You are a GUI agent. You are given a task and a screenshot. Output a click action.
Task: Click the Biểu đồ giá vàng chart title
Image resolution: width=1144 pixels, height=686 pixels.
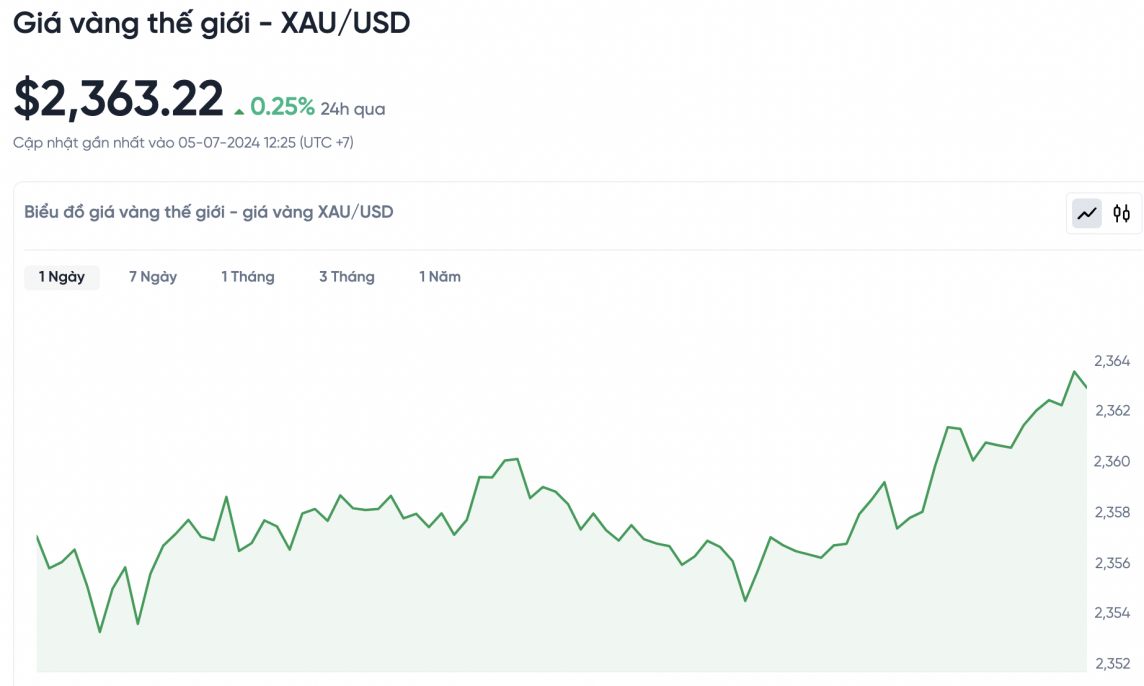(x=208, y=212)
